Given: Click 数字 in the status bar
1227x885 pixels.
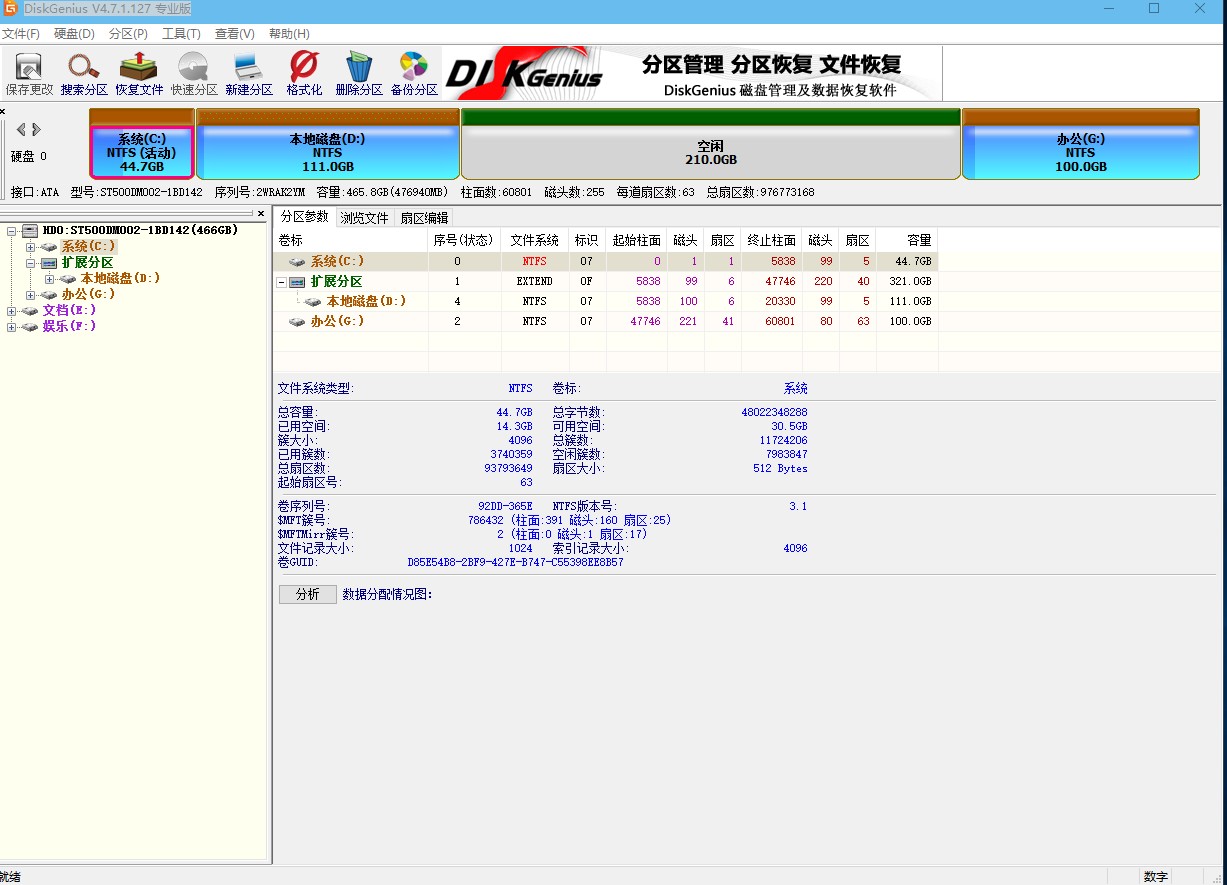Looking at the screenshot, I should [x=1156, y=877].
